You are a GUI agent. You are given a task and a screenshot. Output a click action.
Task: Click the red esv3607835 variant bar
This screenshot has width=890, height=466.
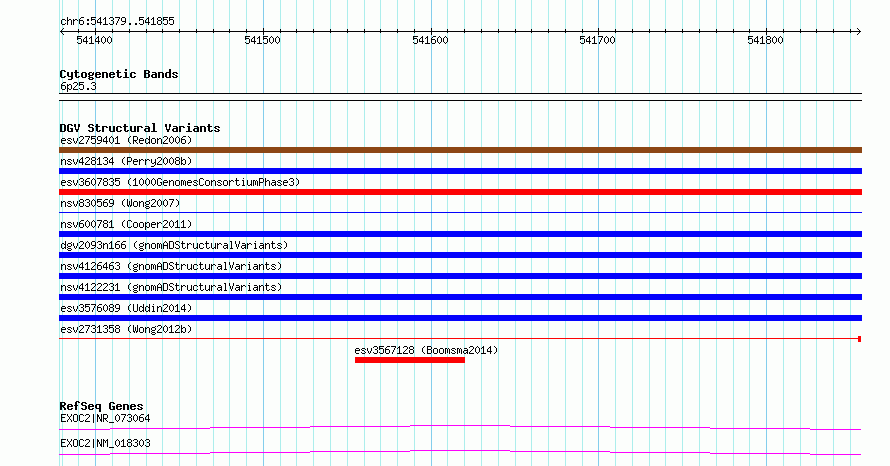coord(460,192)
